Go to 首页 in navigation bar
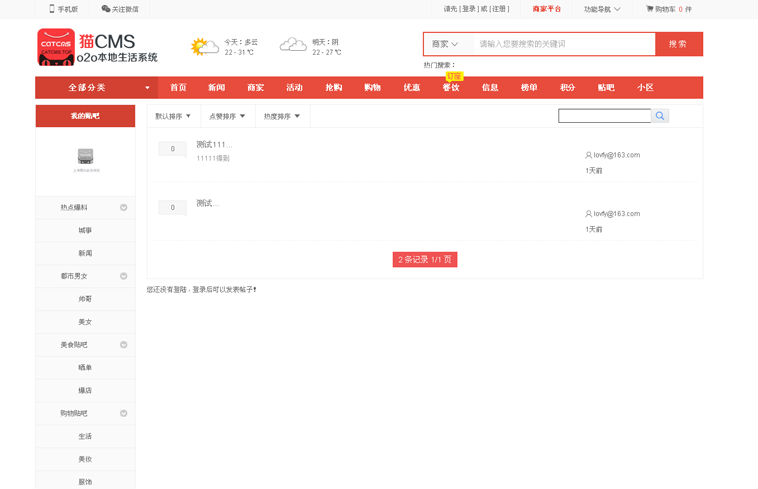This screenshot has width=758, height=489. pos(178,87)
